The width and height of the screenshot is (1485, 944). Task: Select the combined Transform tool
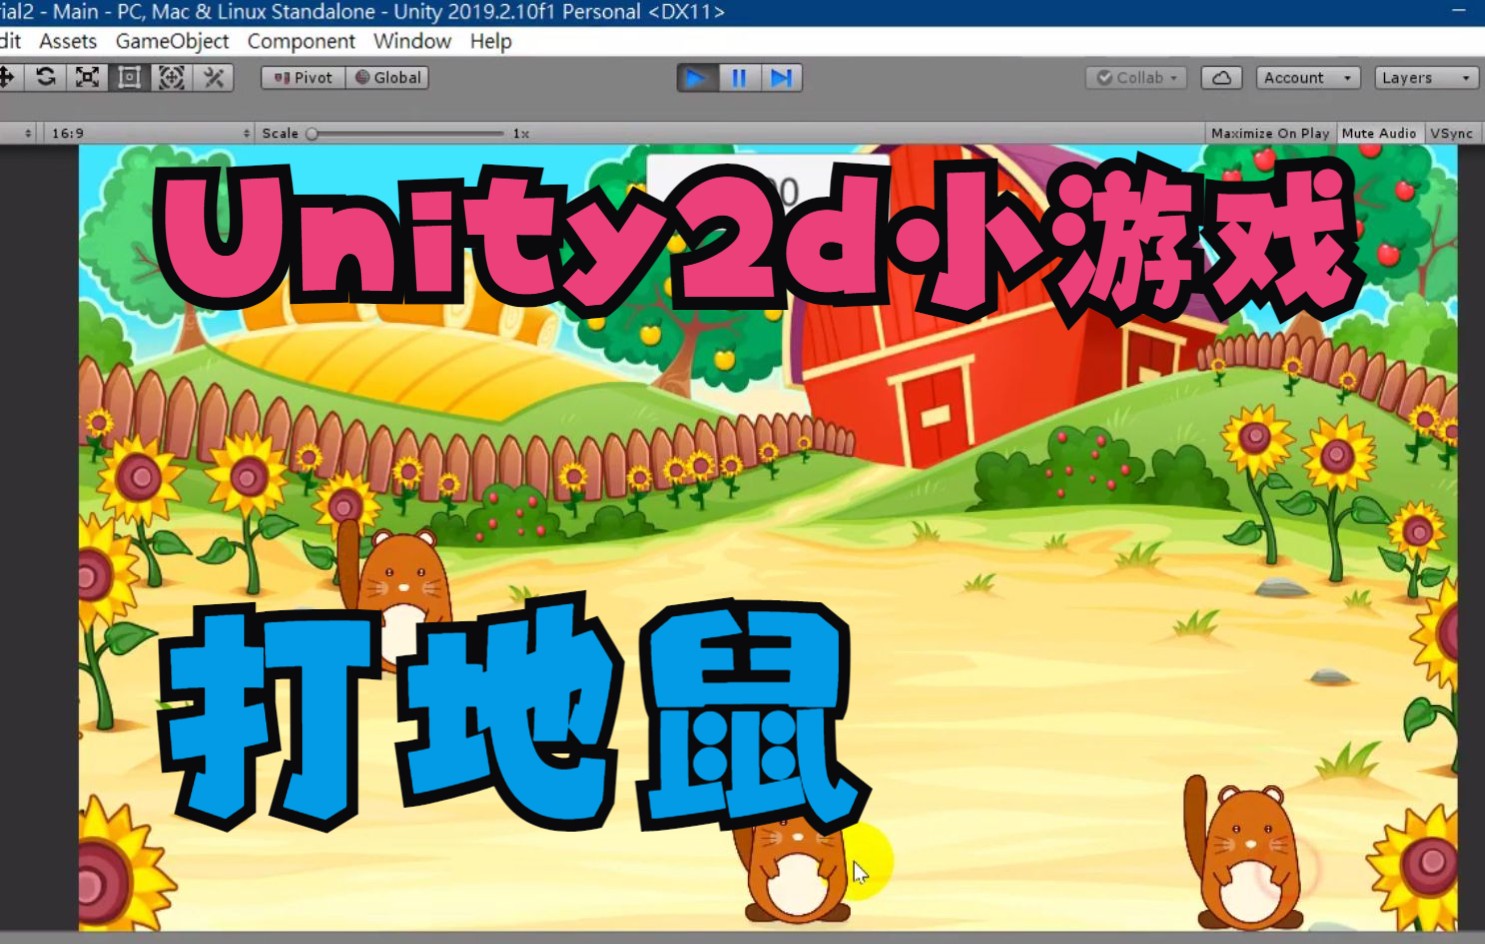point(171,77)
